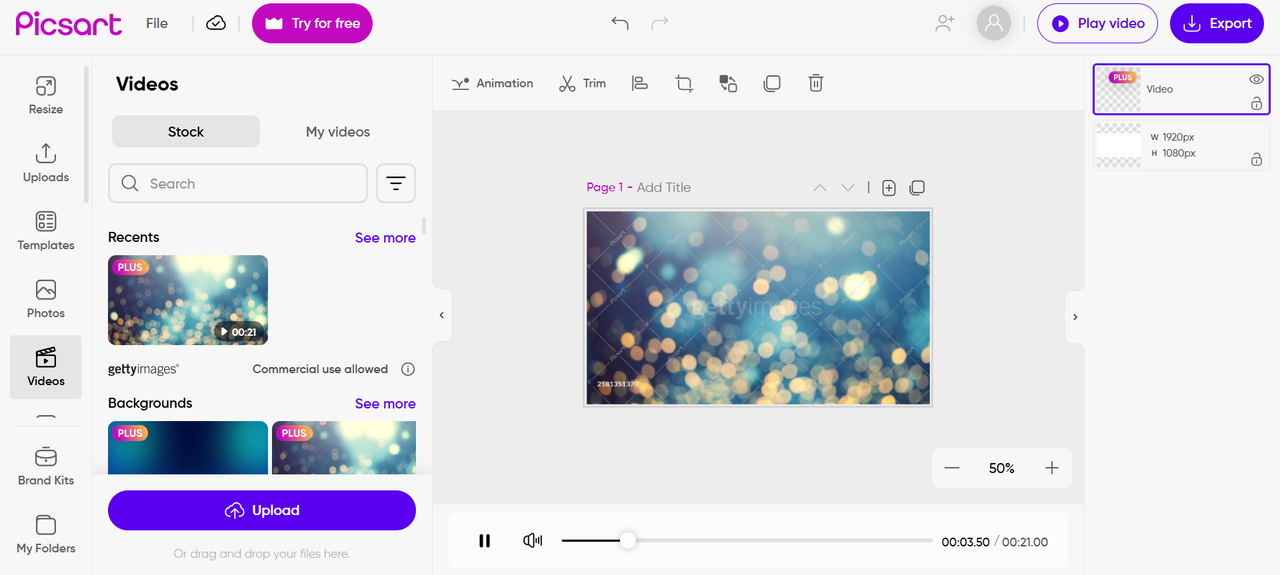This screenshot has width=1280, height=575.
Task: Select the Videos sidebar item
Action: pos(45,367)
